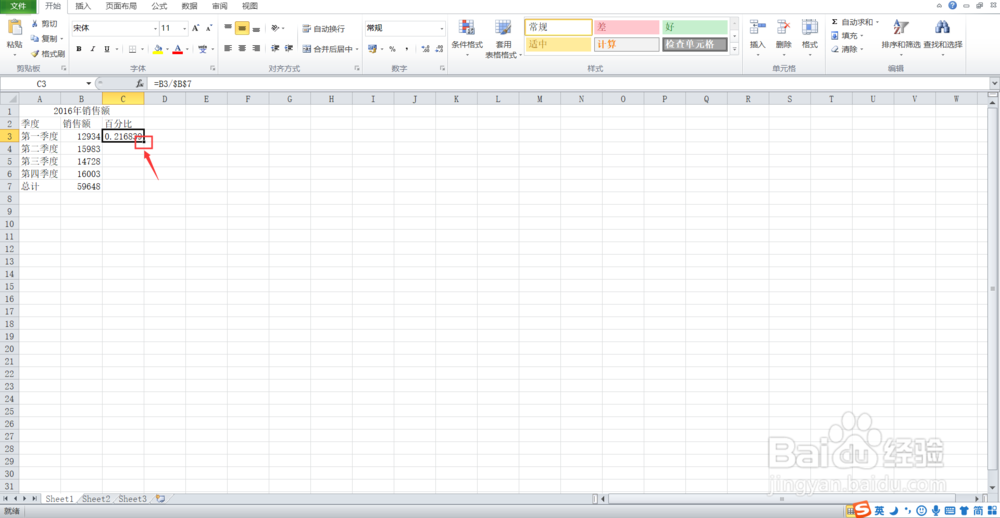Apply the 计算 (Calculation) cell style

[x=626, y=44]
